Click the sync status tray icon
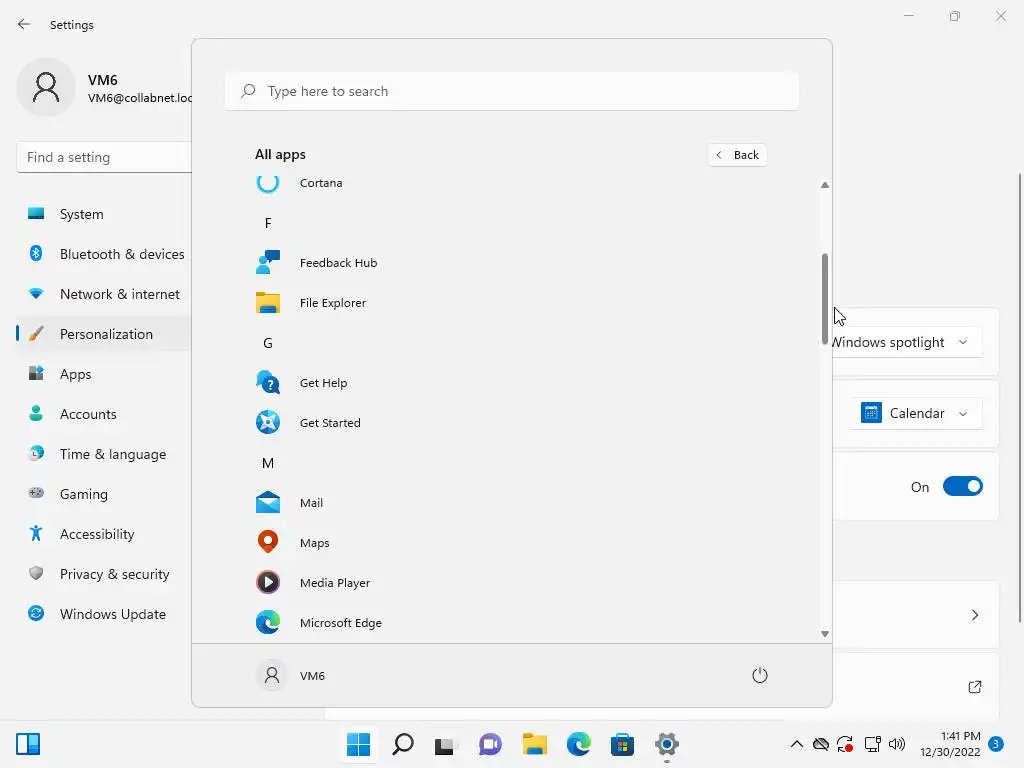Viewport: 1024px width, 768px height. (x=845, y=744)
